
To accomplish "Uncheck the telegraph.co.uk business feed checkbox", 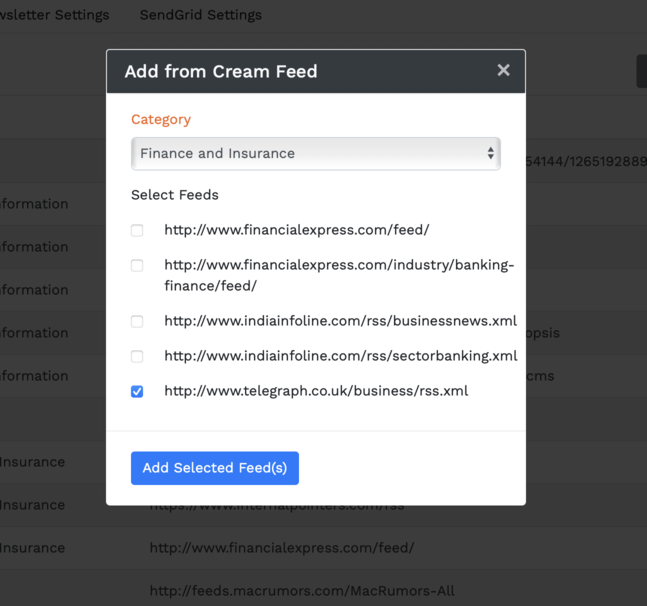I will point(137,392).
